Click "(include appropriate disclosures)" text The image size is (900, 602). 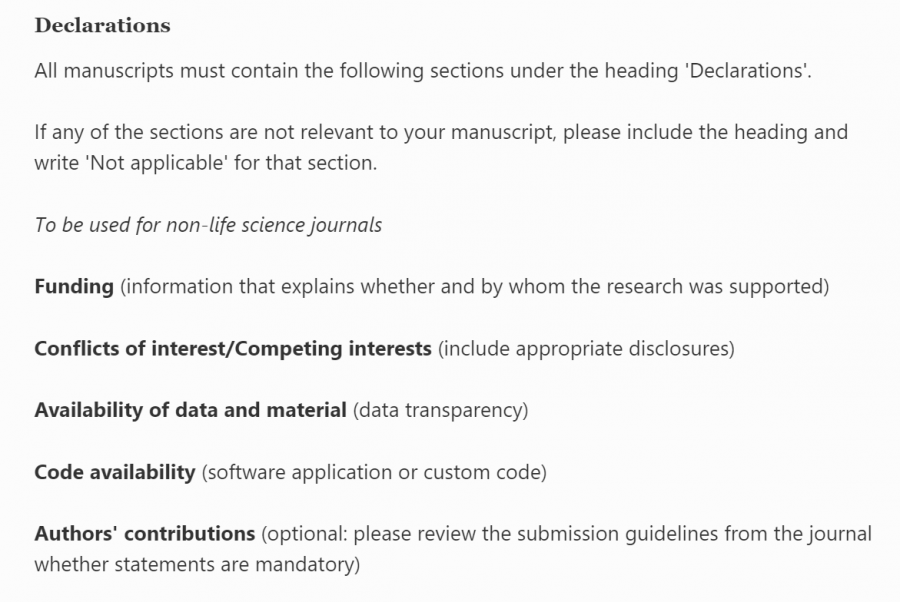(586, 349)
